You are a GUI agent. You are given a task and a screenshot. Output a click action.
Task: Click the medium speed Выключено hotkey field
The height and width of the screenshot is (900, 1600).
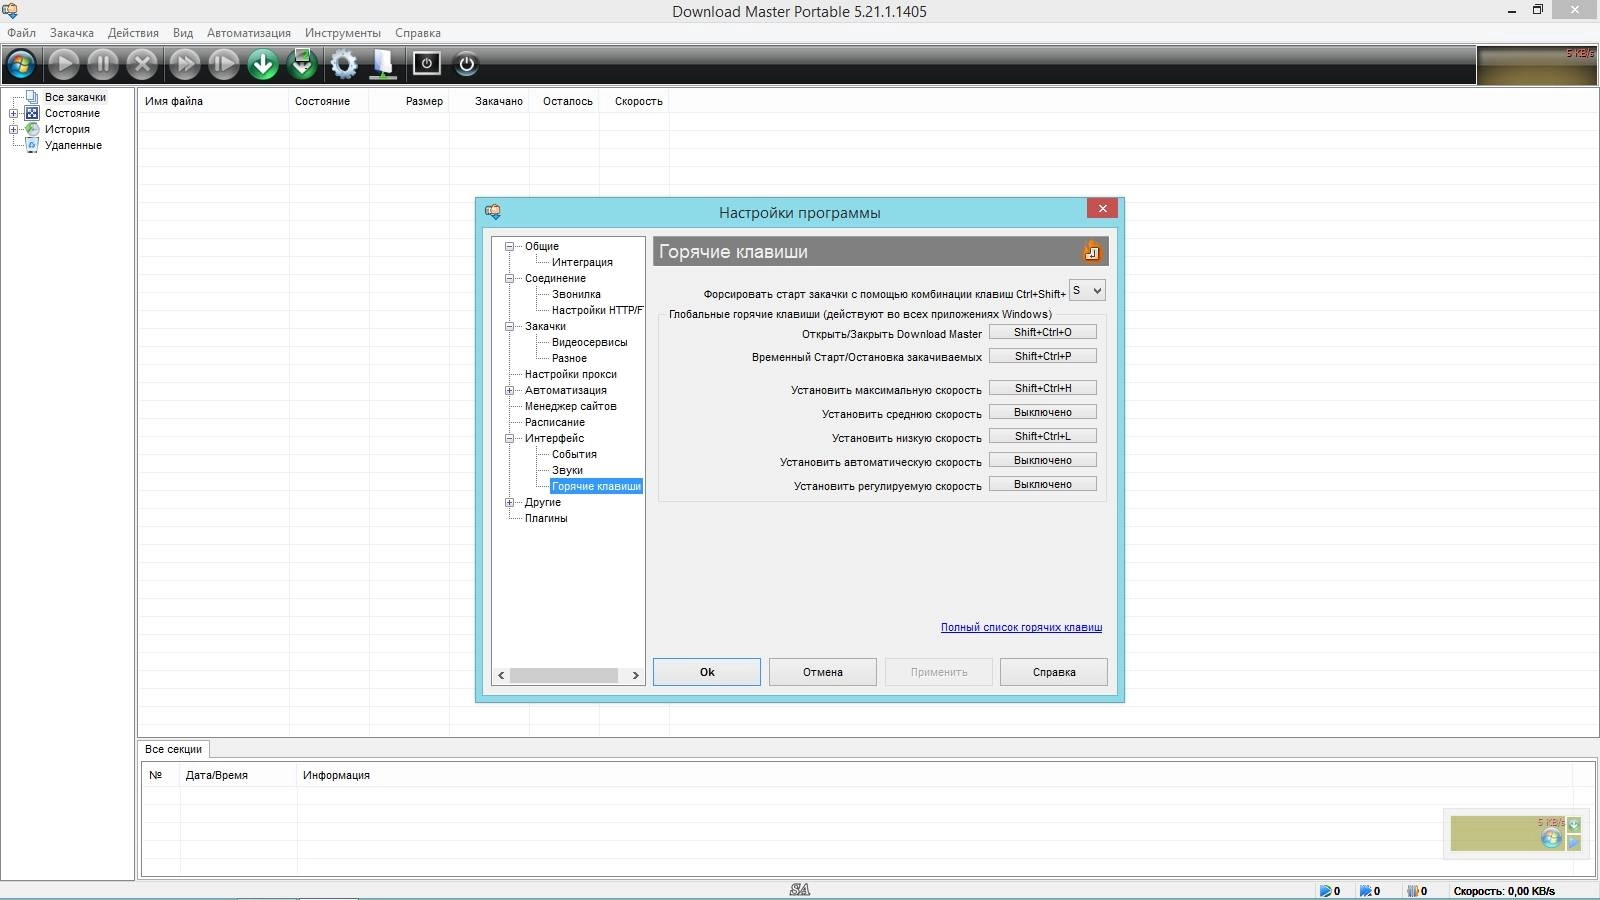click(x=1043, y=412)
